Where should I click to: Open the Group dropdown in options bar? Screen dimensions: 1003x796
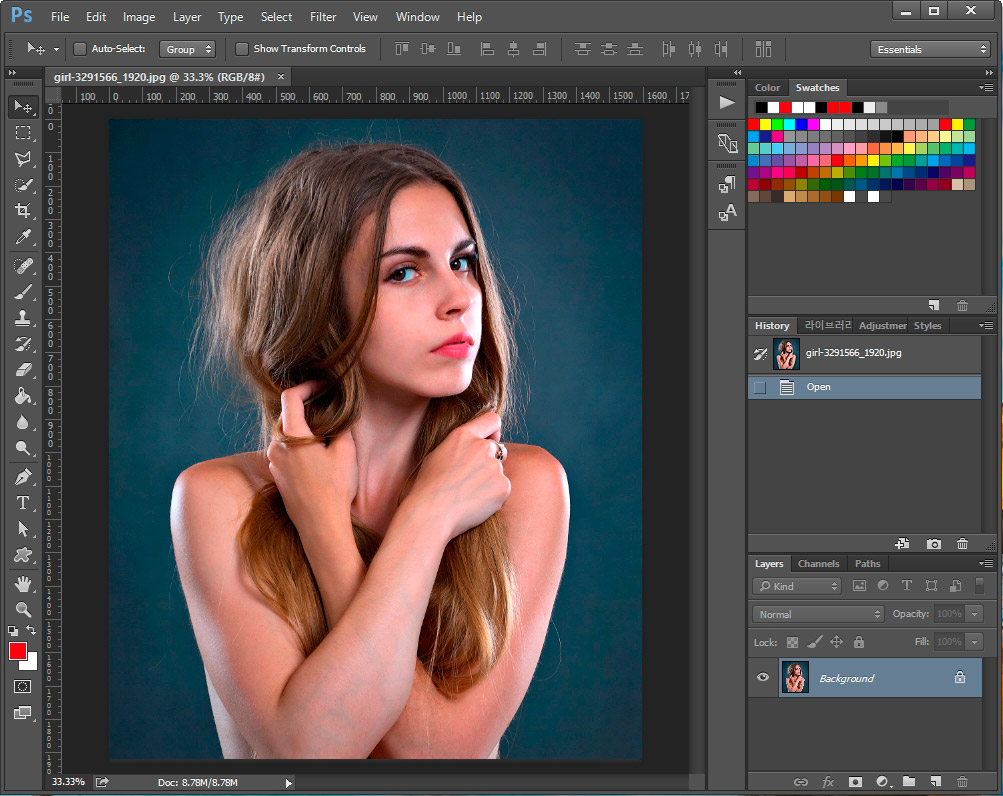pyautogui.click(x=187, y=49)
